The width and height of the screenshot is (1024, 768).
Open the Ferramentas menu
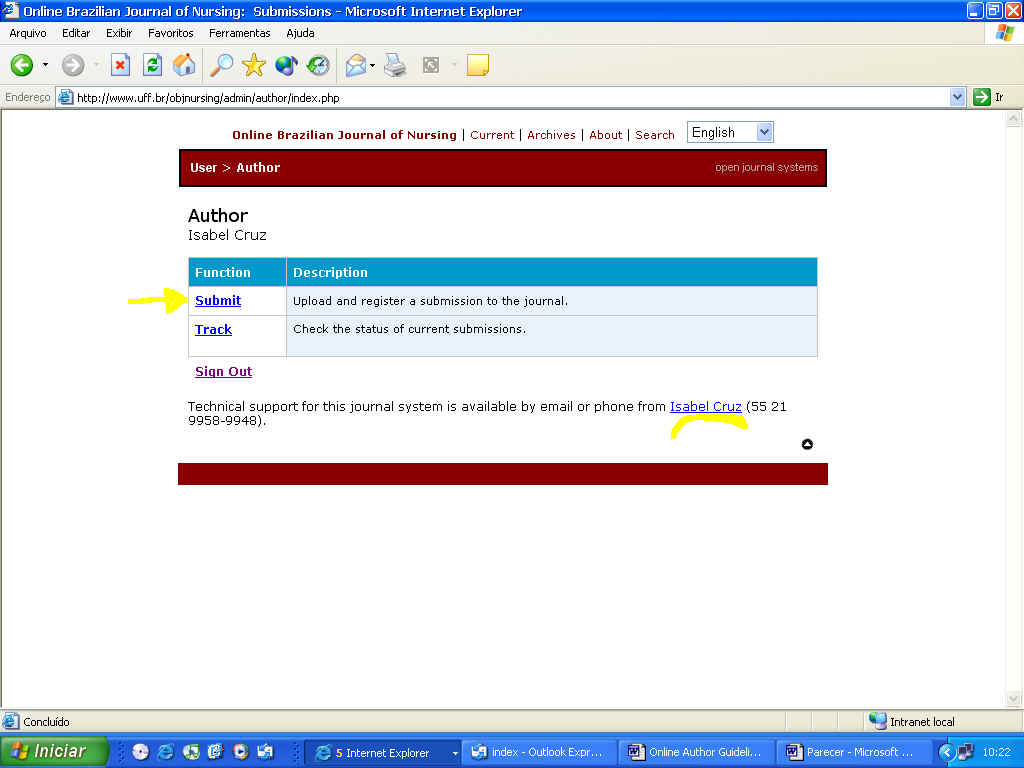[240, 33]
